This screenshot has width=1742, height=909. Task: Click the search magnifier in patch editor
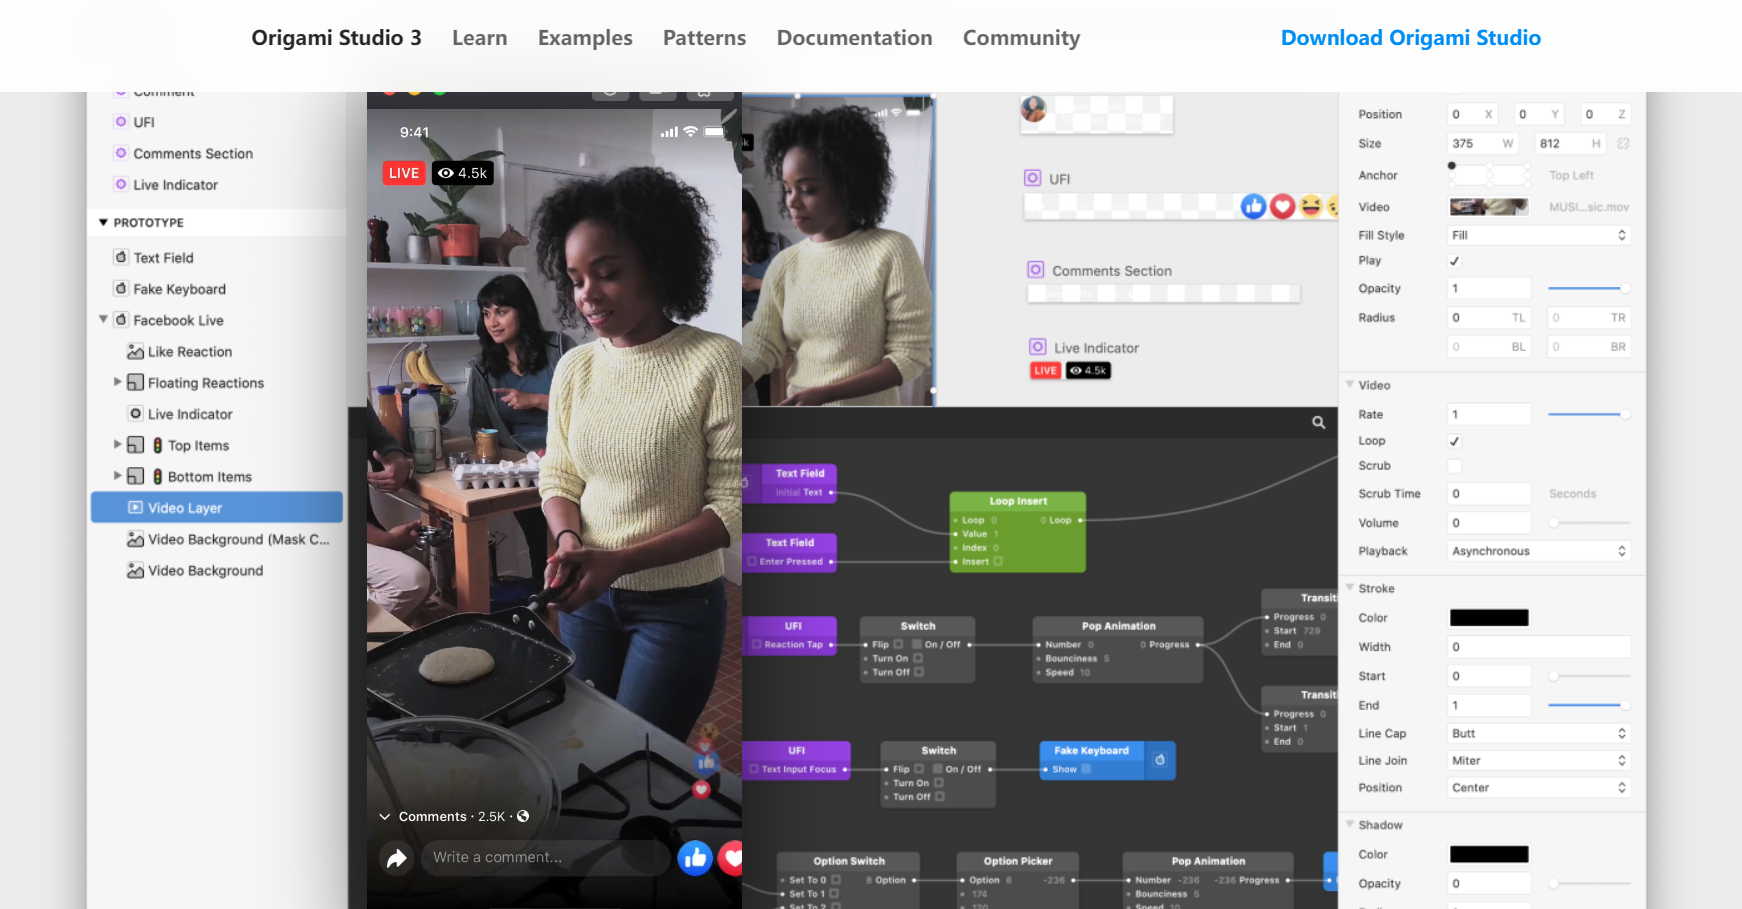tap(1318, 423)
